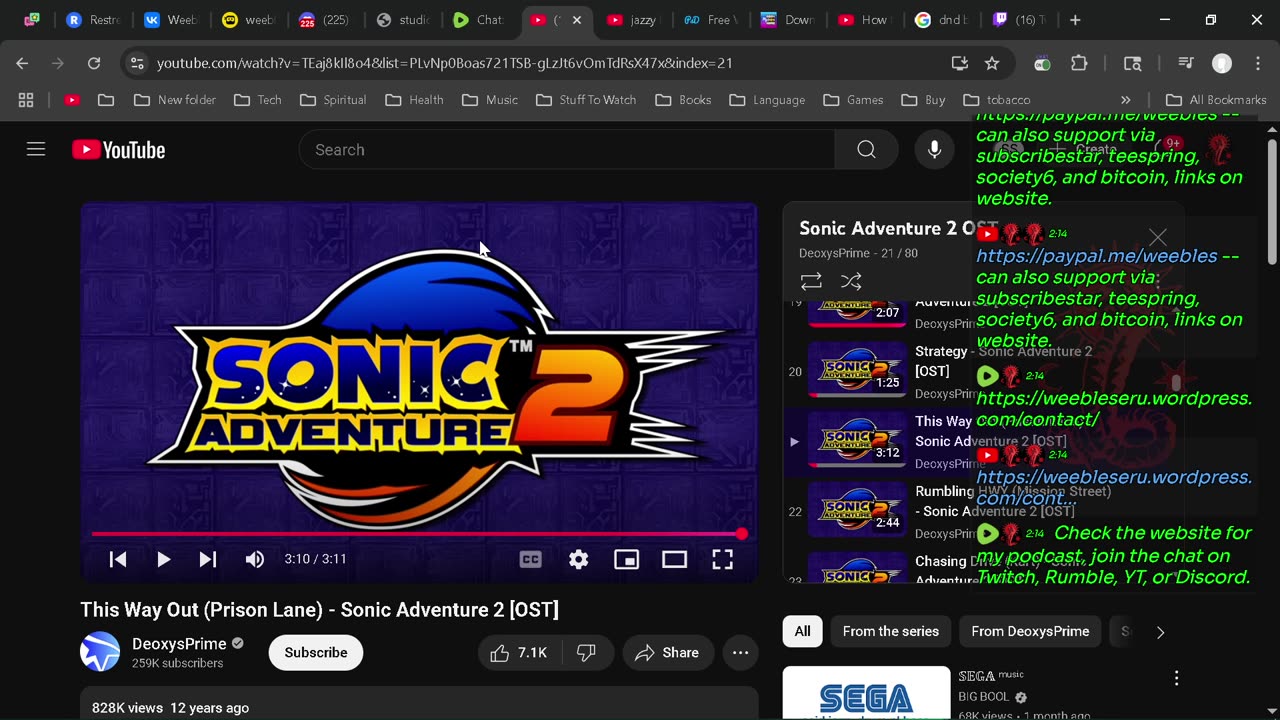Screen dimensions: 1280x720
Task: Seek using the red video progress bar
Action: [418, 534]
